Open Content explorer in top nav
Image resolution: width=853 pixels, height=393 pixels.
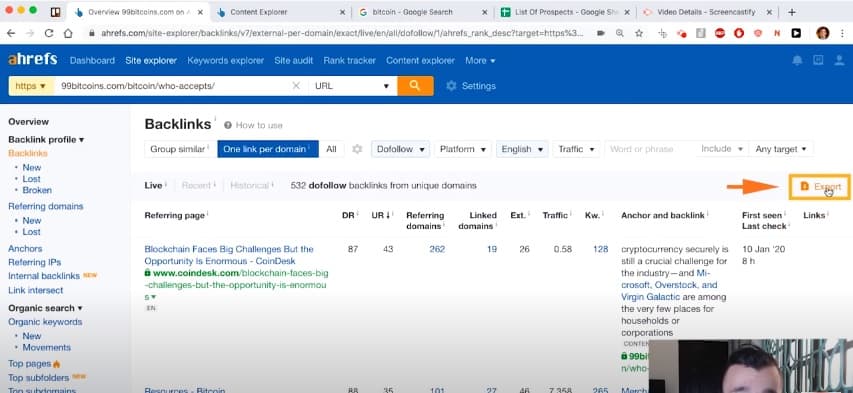click(x=420, y=60)
